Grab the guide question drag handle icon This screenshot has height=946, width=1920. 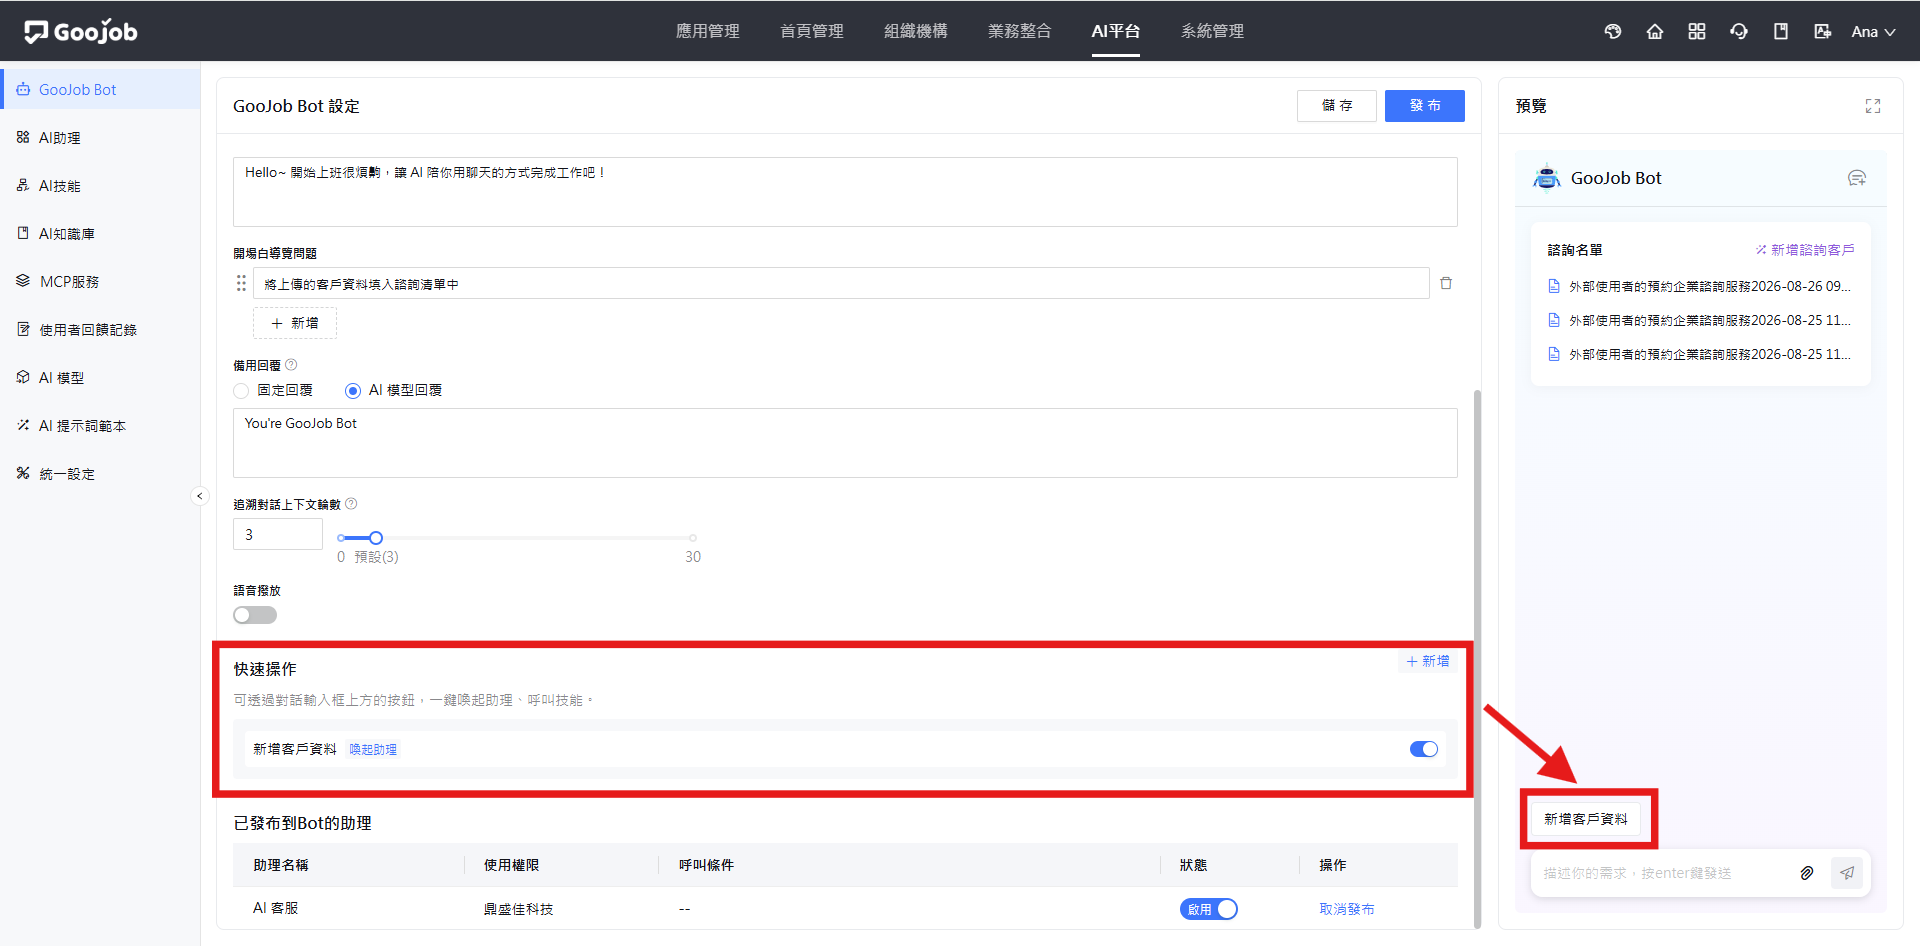pos(241,284)
